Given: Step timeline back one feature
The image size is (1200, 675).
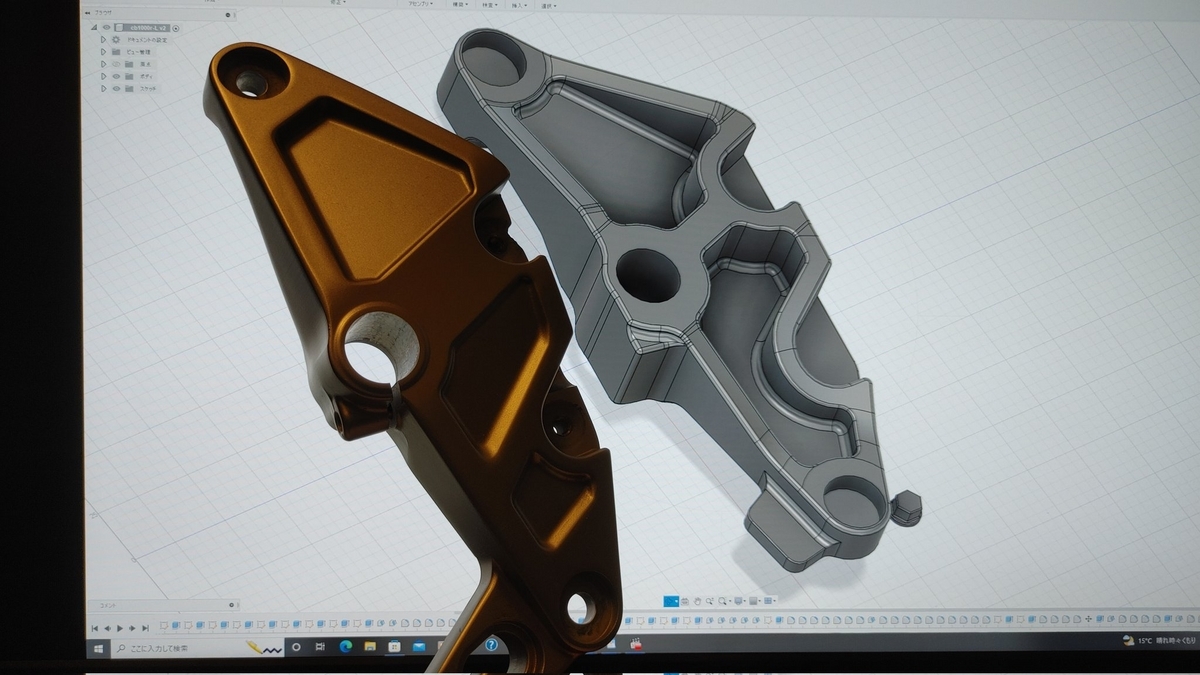Looking at the screenshot, I should point(107,628).
